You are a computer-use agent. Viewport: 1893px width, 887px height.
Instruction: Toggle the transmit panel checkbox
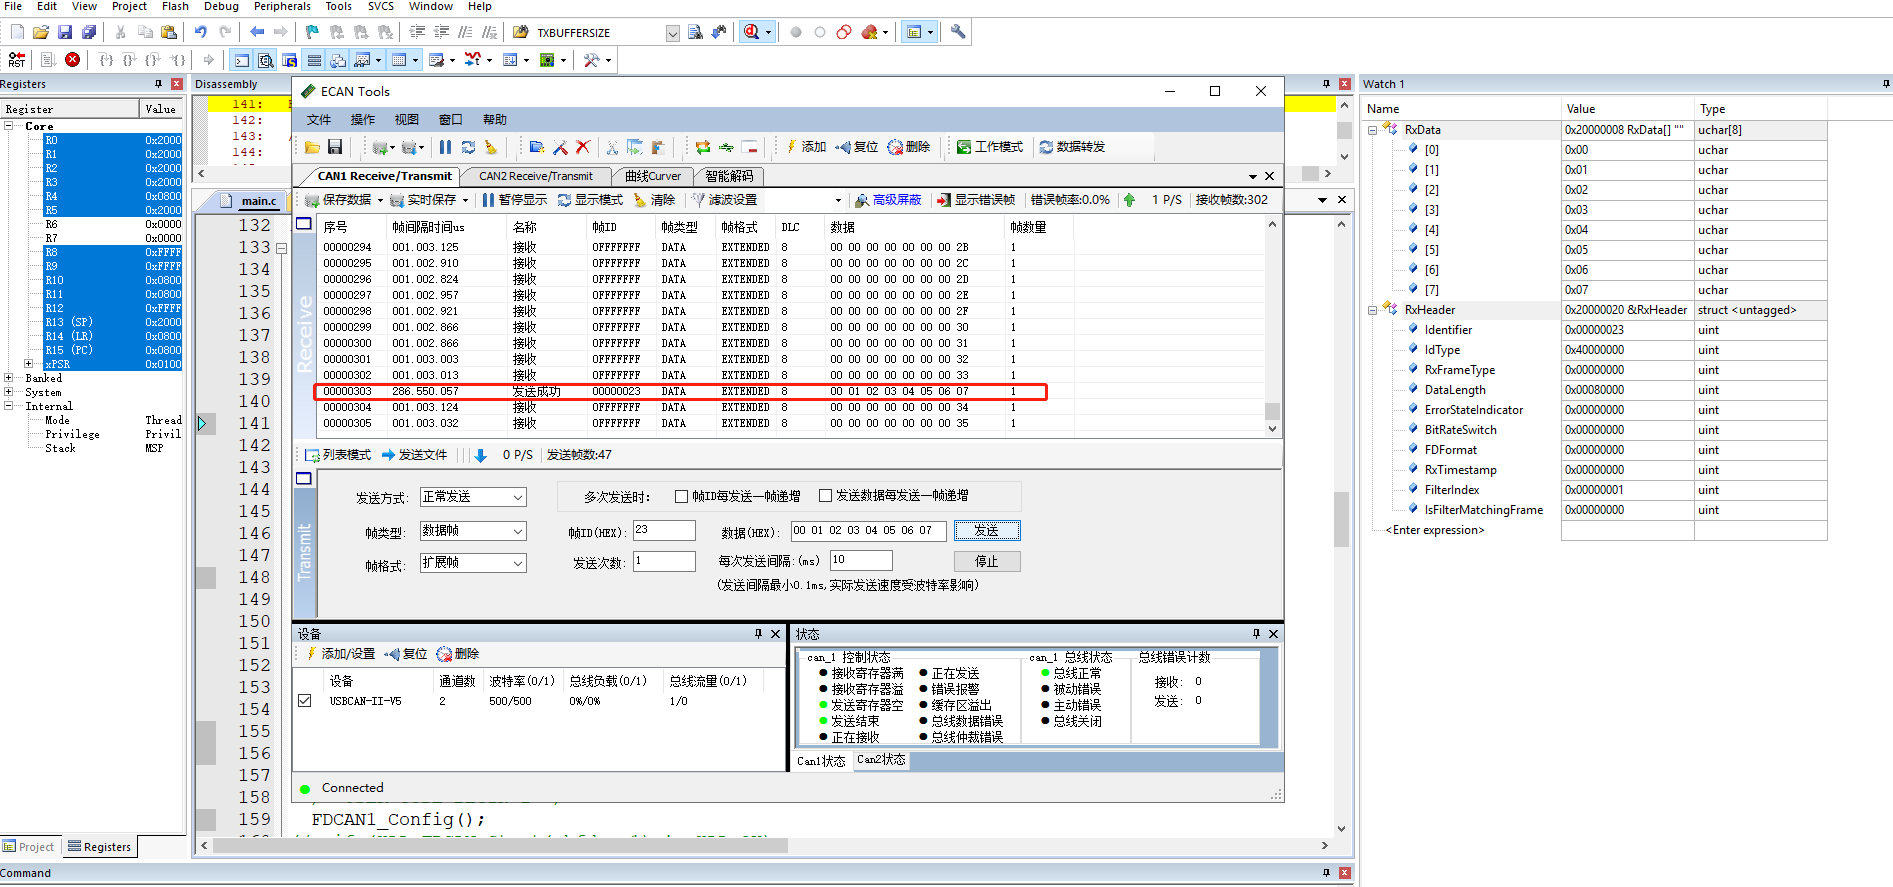point(304,479)
